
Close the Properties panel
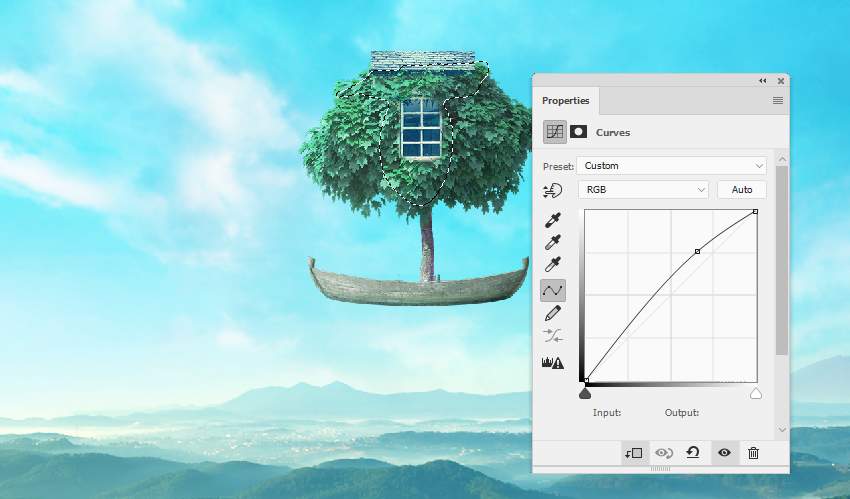pyautogui.click(x=781, y=81)
